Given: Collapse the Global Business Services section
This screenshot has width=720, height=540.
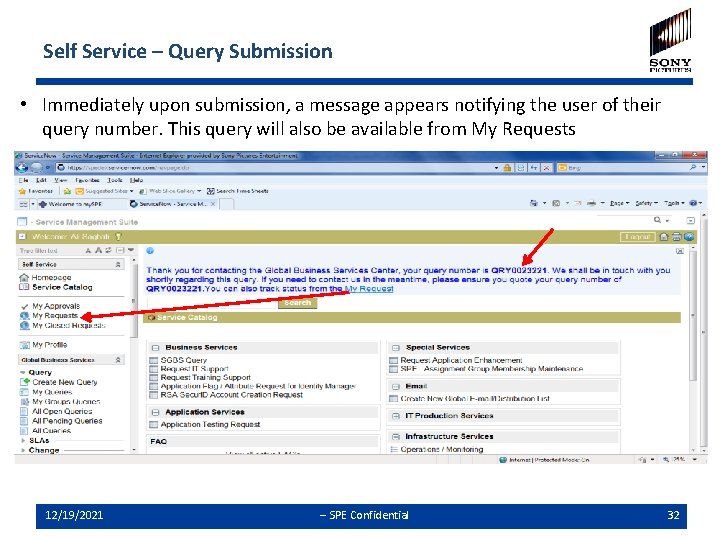Looking at the screenshot, I should point(118,360).
